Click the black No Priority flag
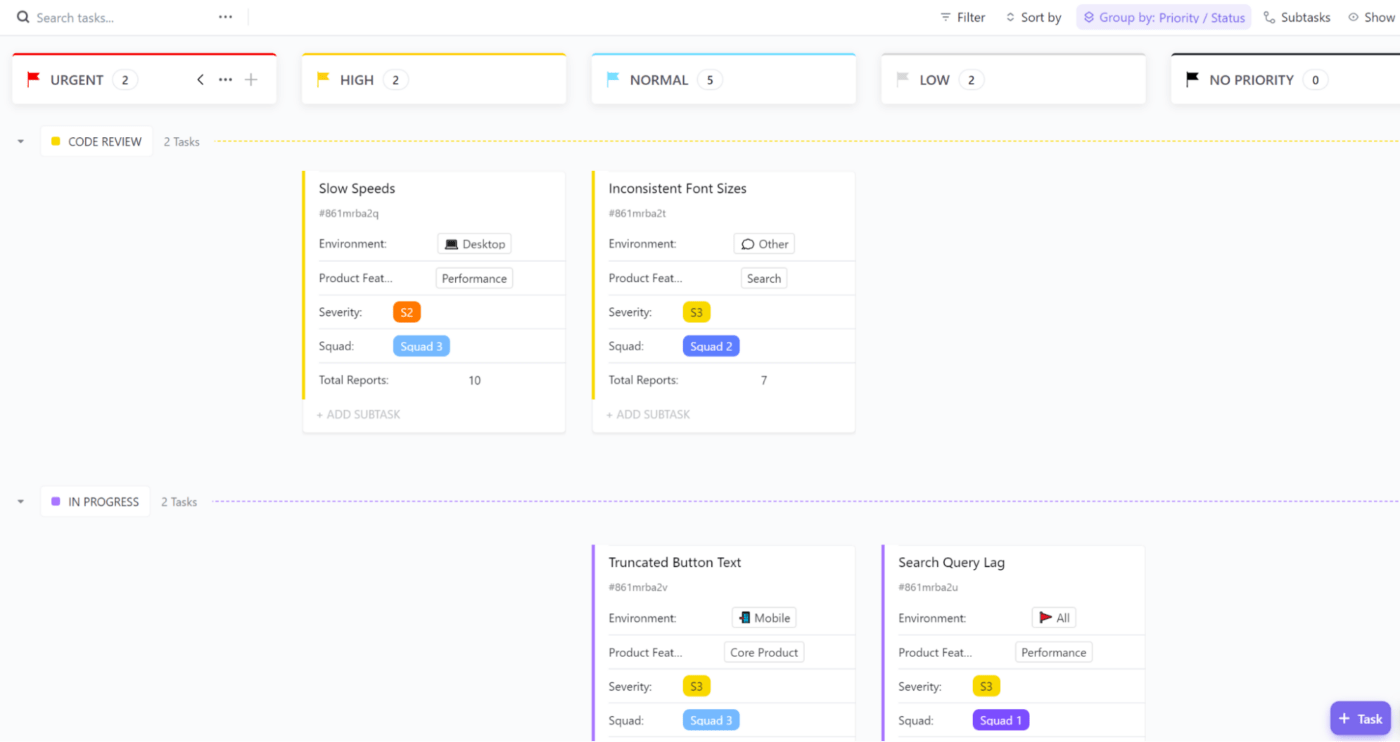The height and width of the screenshot is (742, 1400). (1192, 80)
